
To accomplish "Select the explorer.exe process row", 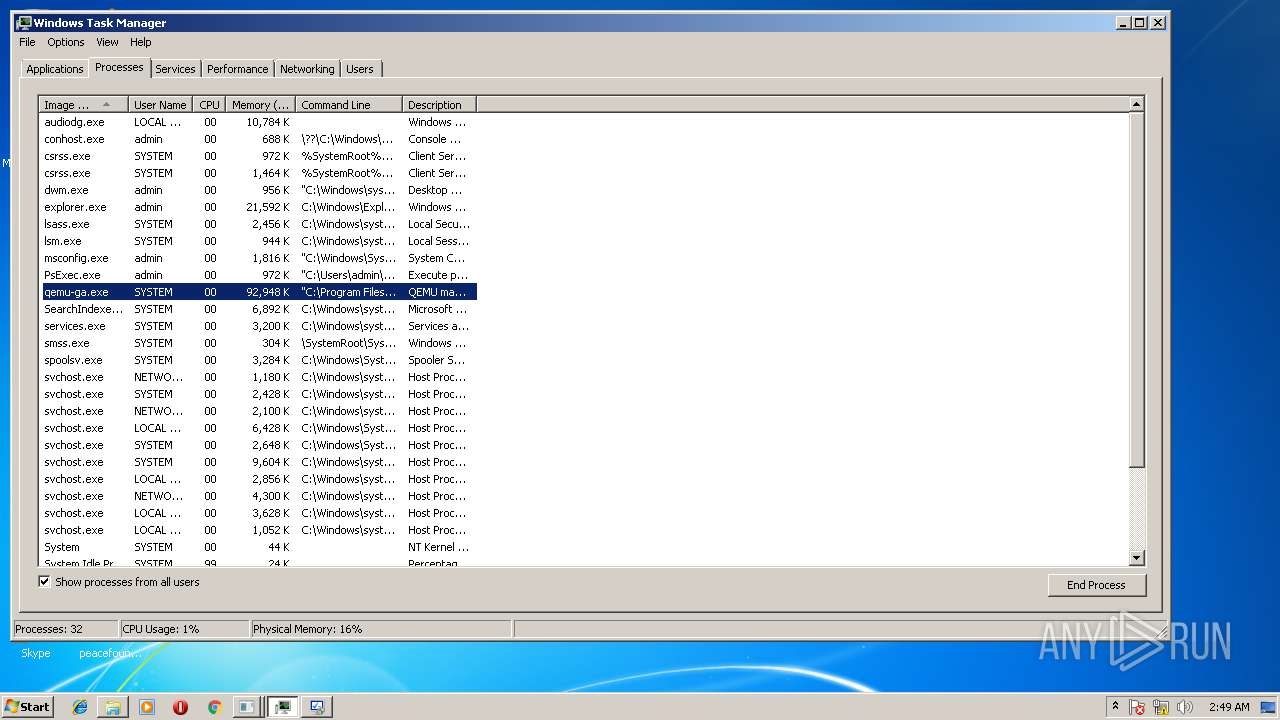I will 258,207.
